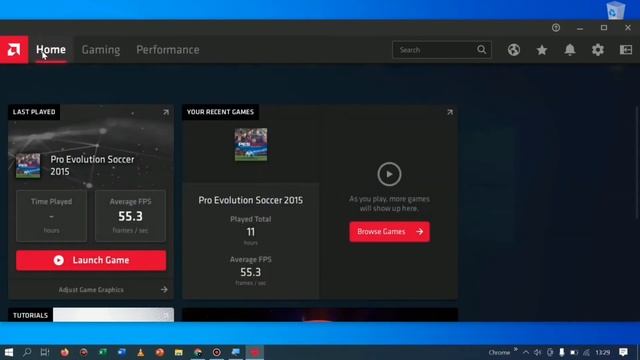Image resolution: width=640 pixels, height=360 pixels.
Task: Open Firefox from the taskbar
Action: 64,352
